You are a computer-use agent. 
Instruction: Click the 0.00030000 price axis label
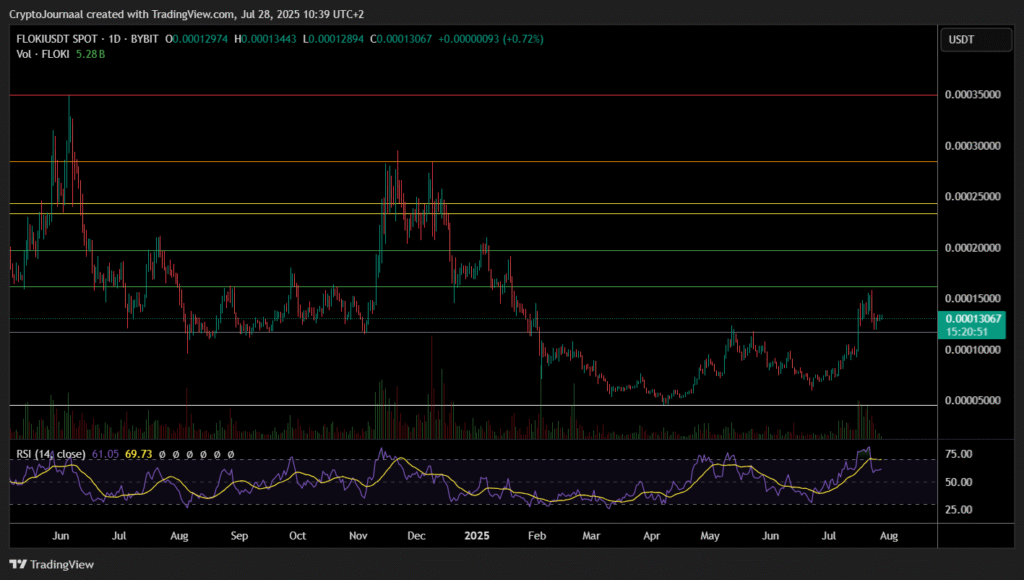pos(972,146)
